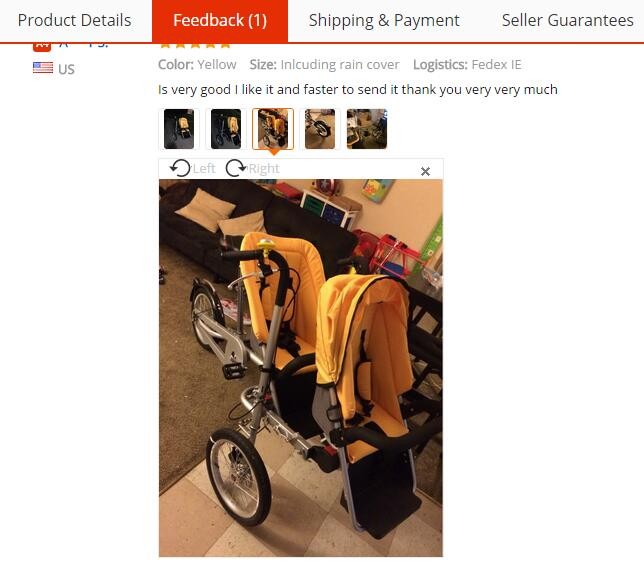The height and width of the screenshot is (566, 644).
Task: Open the second review thumbnail
Action: coord(226,129)
